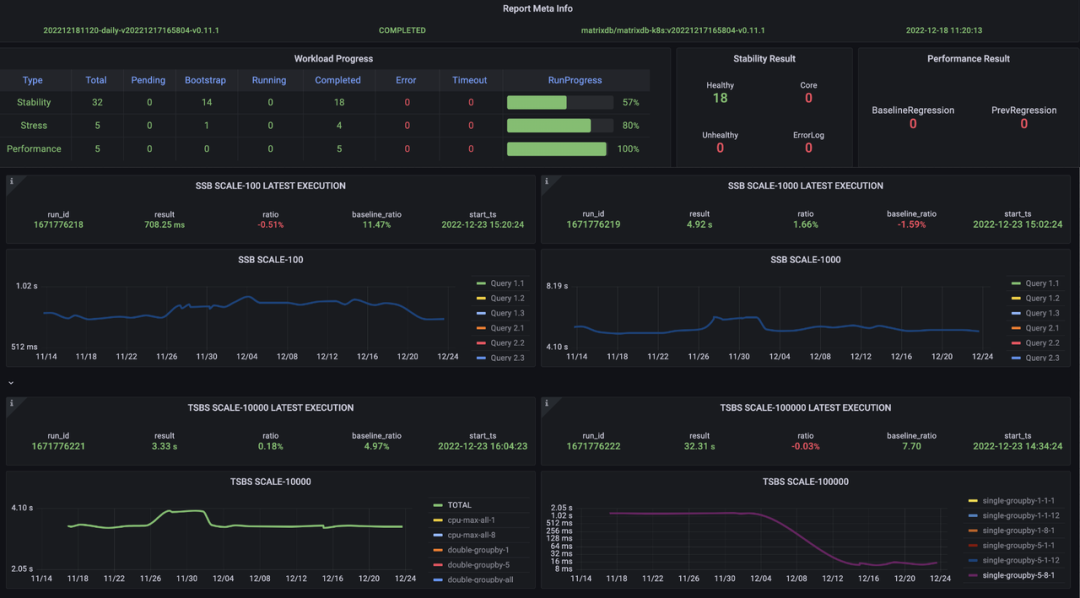Screen dimensions: 1080x598
Task: Collapse the dashboard row with the chevron
Action: tap(11, 382)
